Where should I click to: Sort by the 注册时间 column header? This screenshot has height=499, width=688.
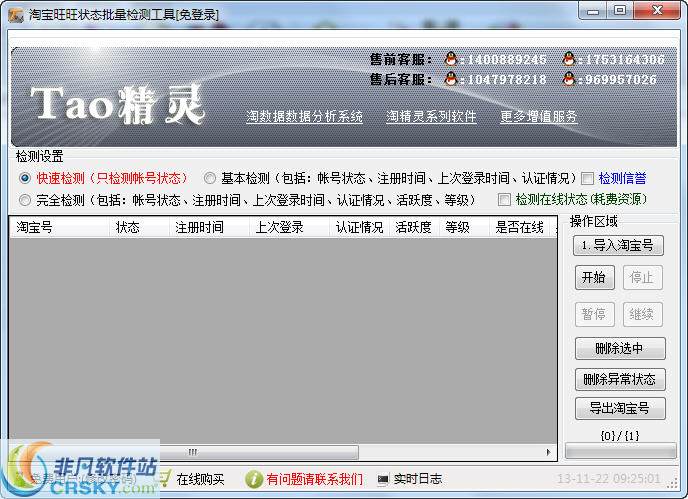click(209, 227)
